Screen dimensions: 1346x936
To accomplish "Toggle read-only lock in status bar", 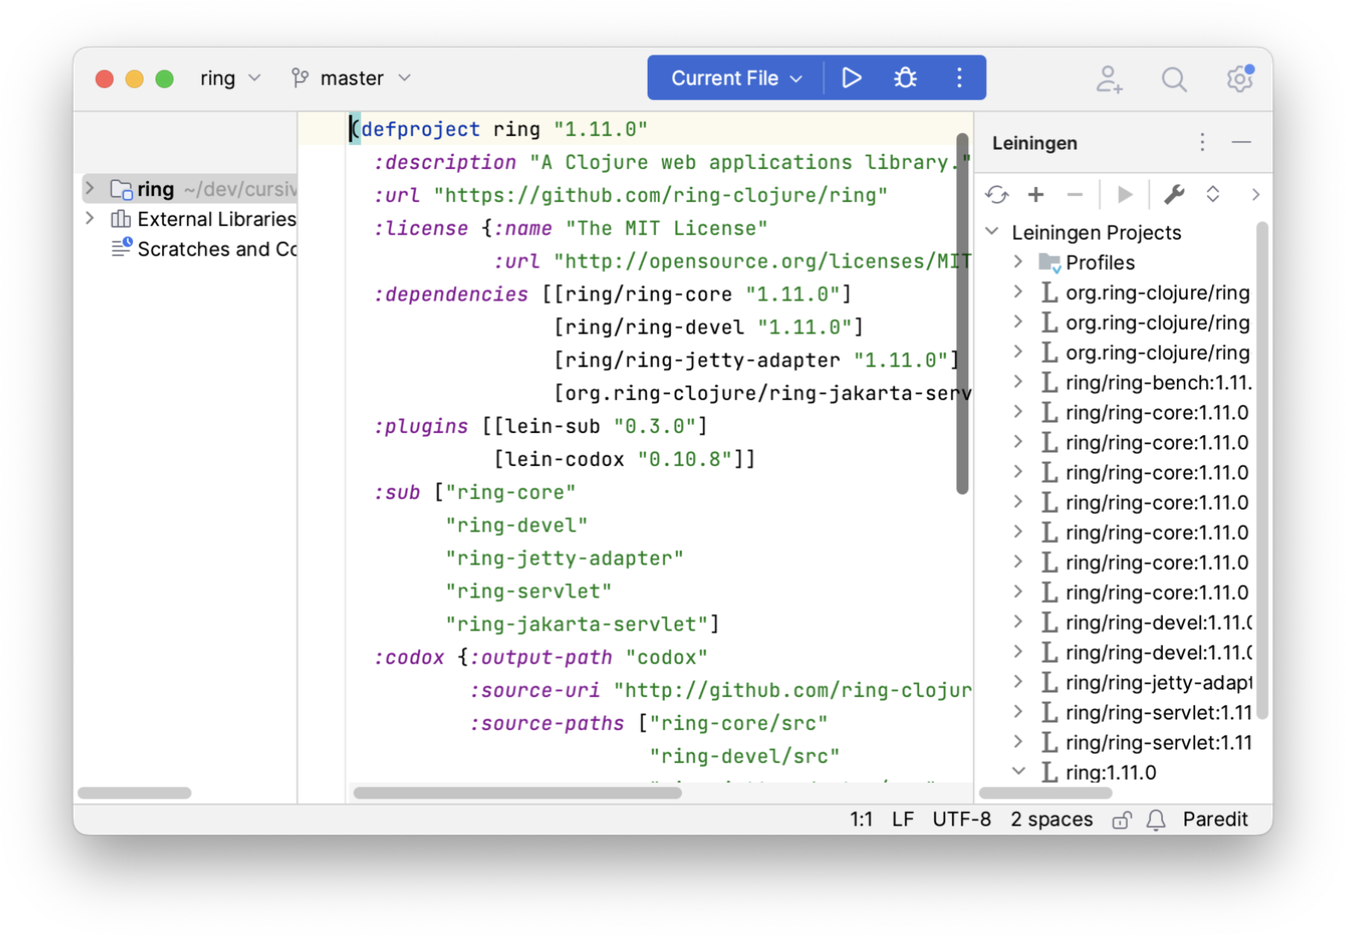I will [1122, 820].
